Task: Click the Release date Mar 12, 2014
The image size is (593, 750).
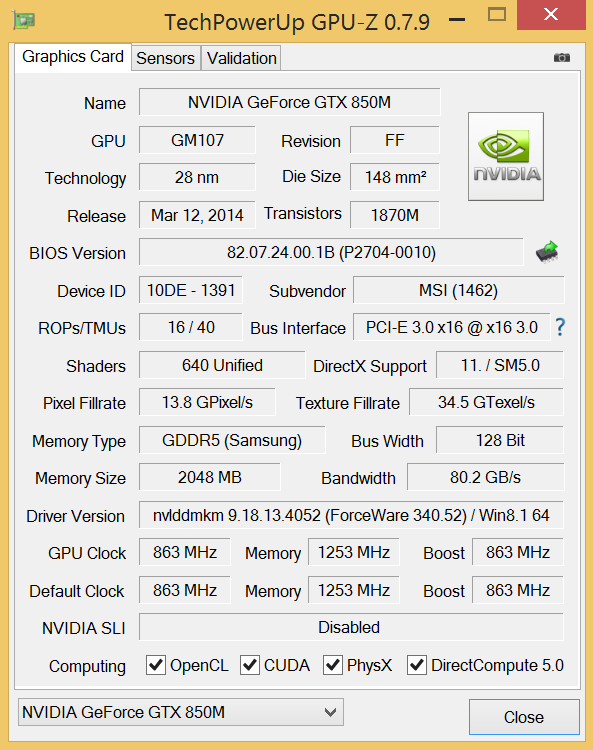Action: (x=197, y=215)
